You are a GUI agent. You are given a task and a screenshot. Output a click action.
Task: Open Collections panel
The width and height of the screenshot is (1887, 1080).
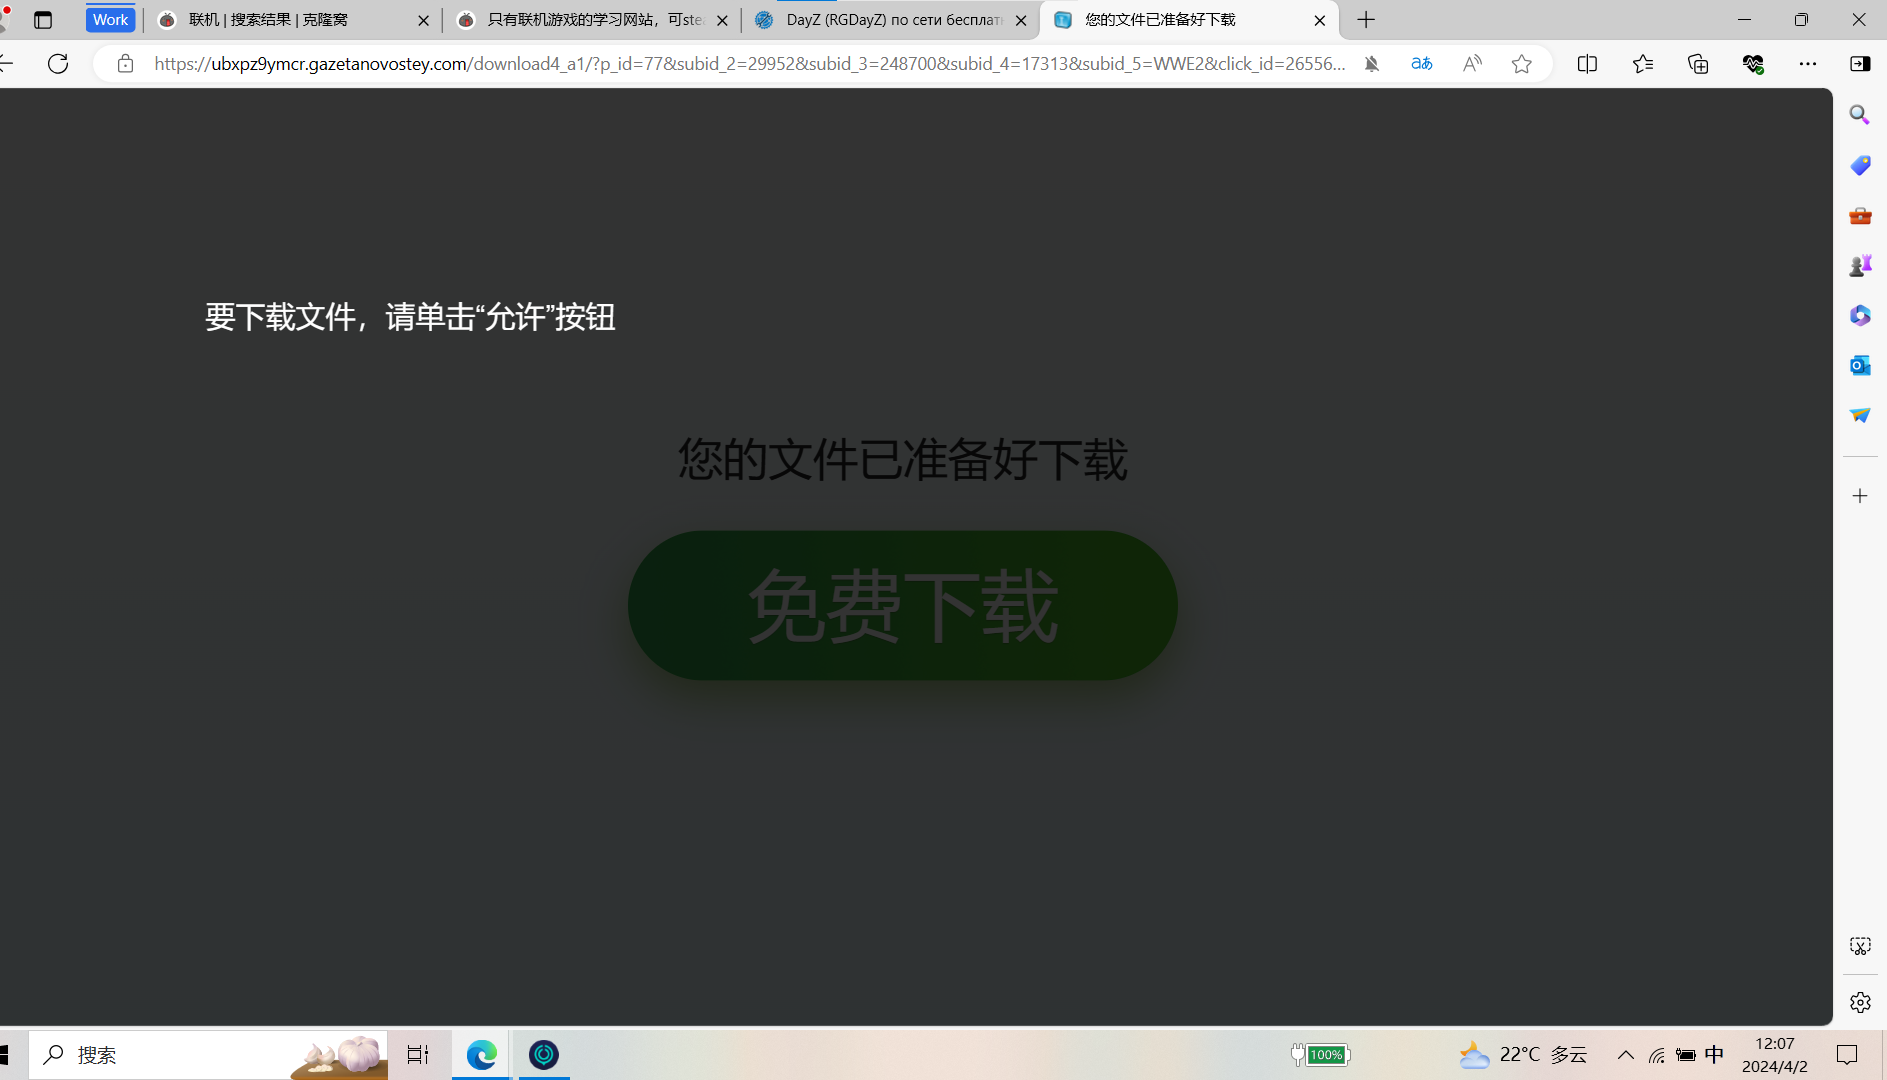point(1698,64)
